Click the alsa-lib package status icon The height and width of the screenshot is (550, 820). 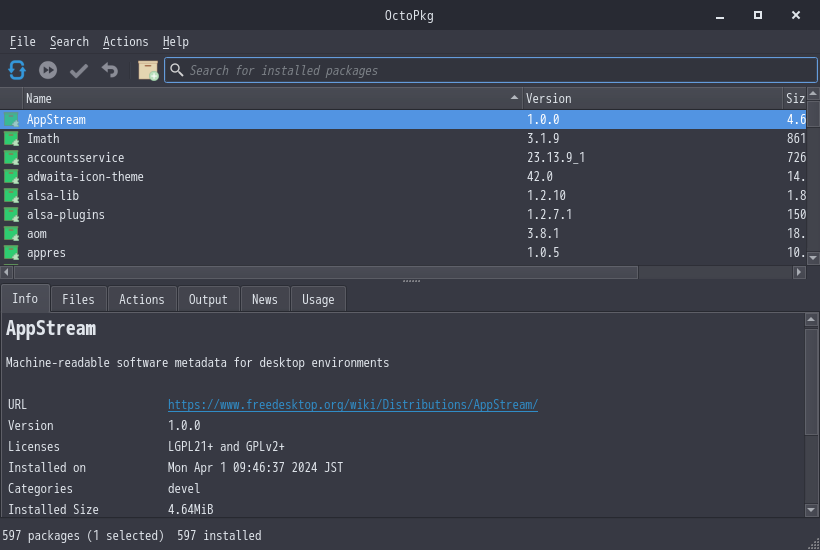12,196
